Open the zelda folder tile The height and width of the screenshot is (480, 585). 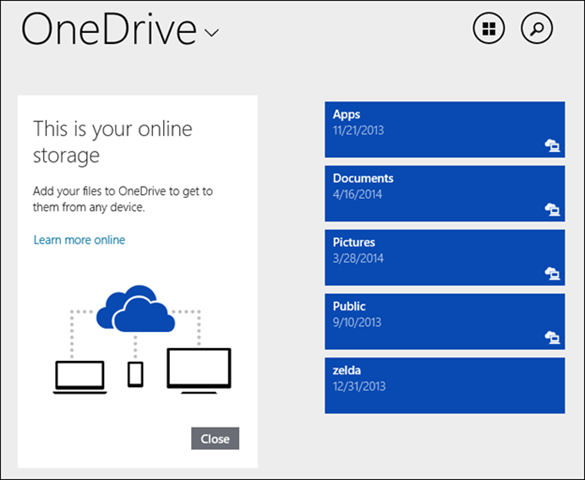pos(445,386)
